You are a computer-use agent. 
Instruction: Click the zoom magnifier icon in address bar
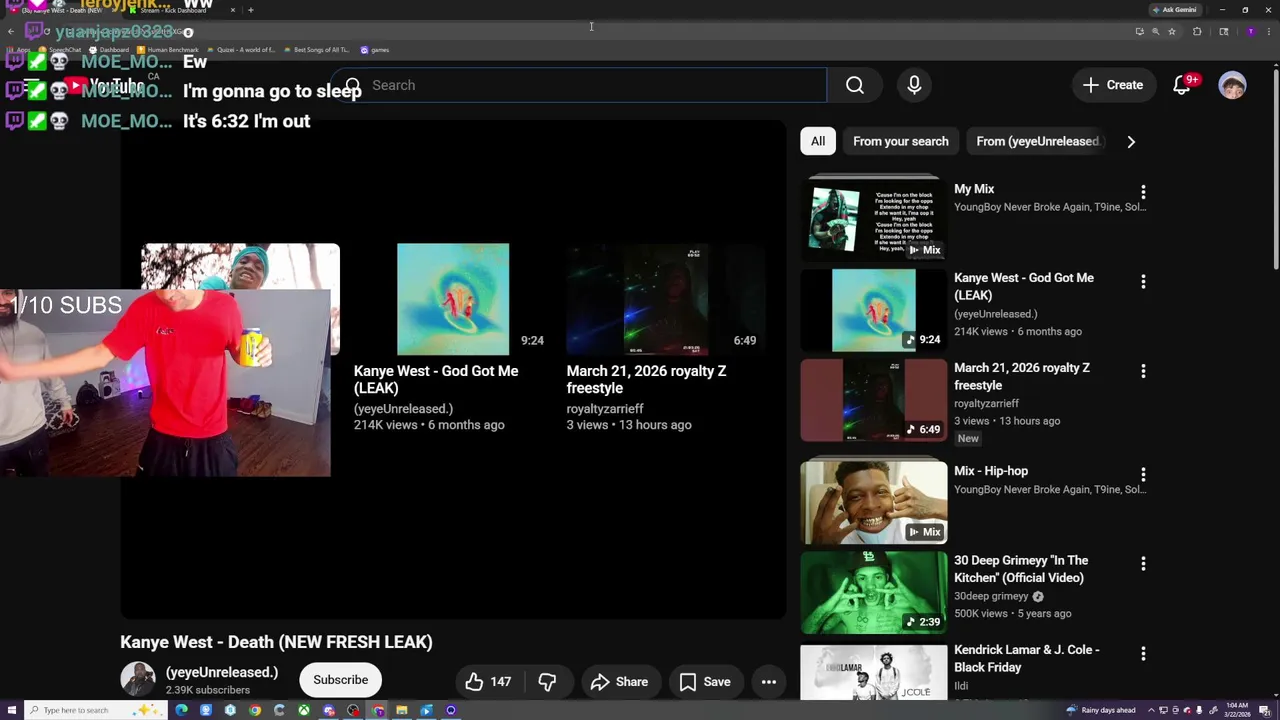pos(1155,32)
